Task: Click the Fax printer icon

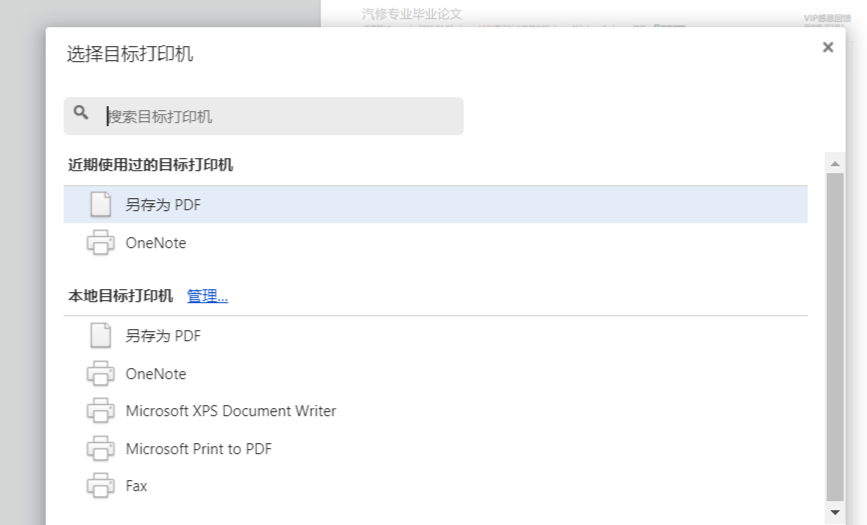Action: click(101, 485)
